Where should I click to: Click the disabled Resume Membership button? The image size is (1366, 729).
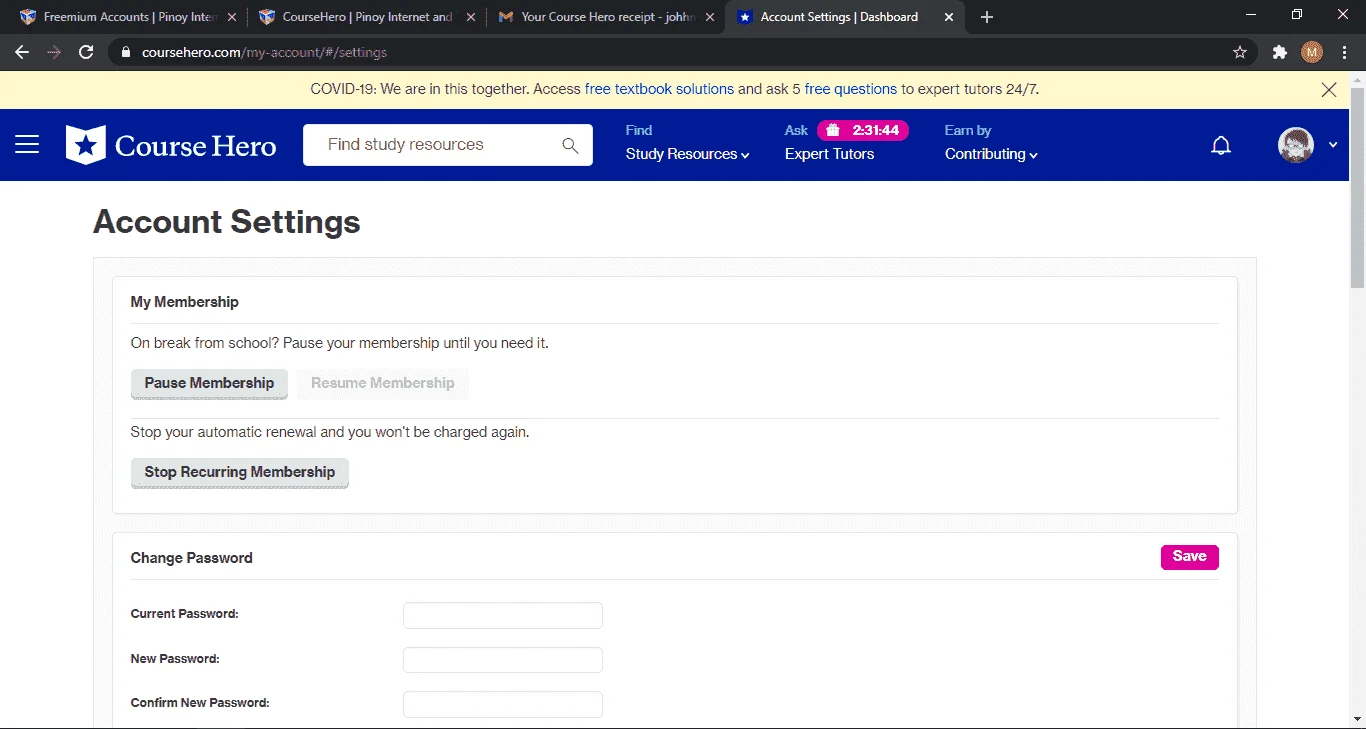[383, 383]
